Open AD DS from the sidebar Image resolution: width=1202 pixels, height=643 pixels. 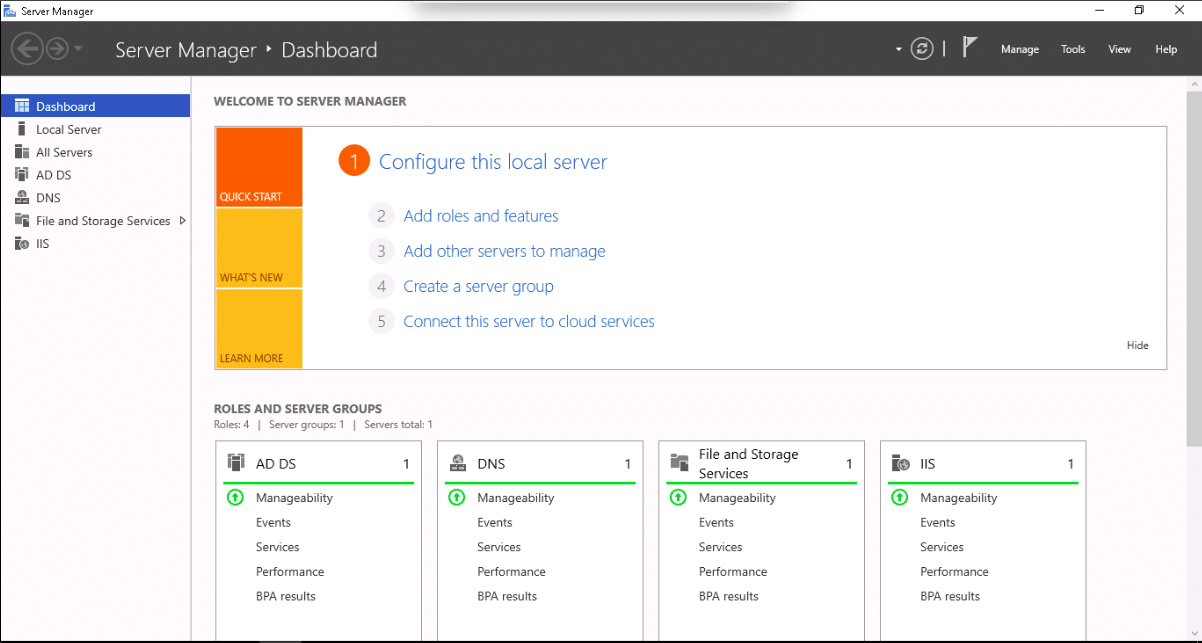tap(95, 175)
